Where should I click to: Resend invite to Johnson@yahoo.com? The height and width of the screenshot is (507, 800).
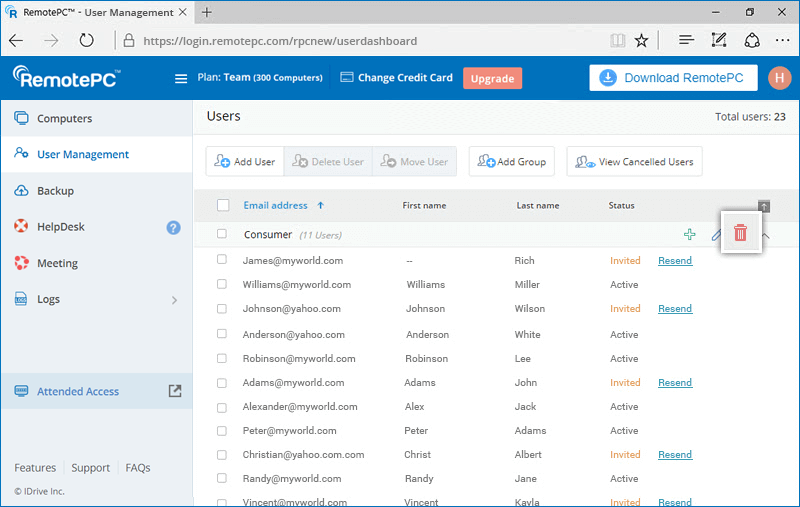click(675, 309)
